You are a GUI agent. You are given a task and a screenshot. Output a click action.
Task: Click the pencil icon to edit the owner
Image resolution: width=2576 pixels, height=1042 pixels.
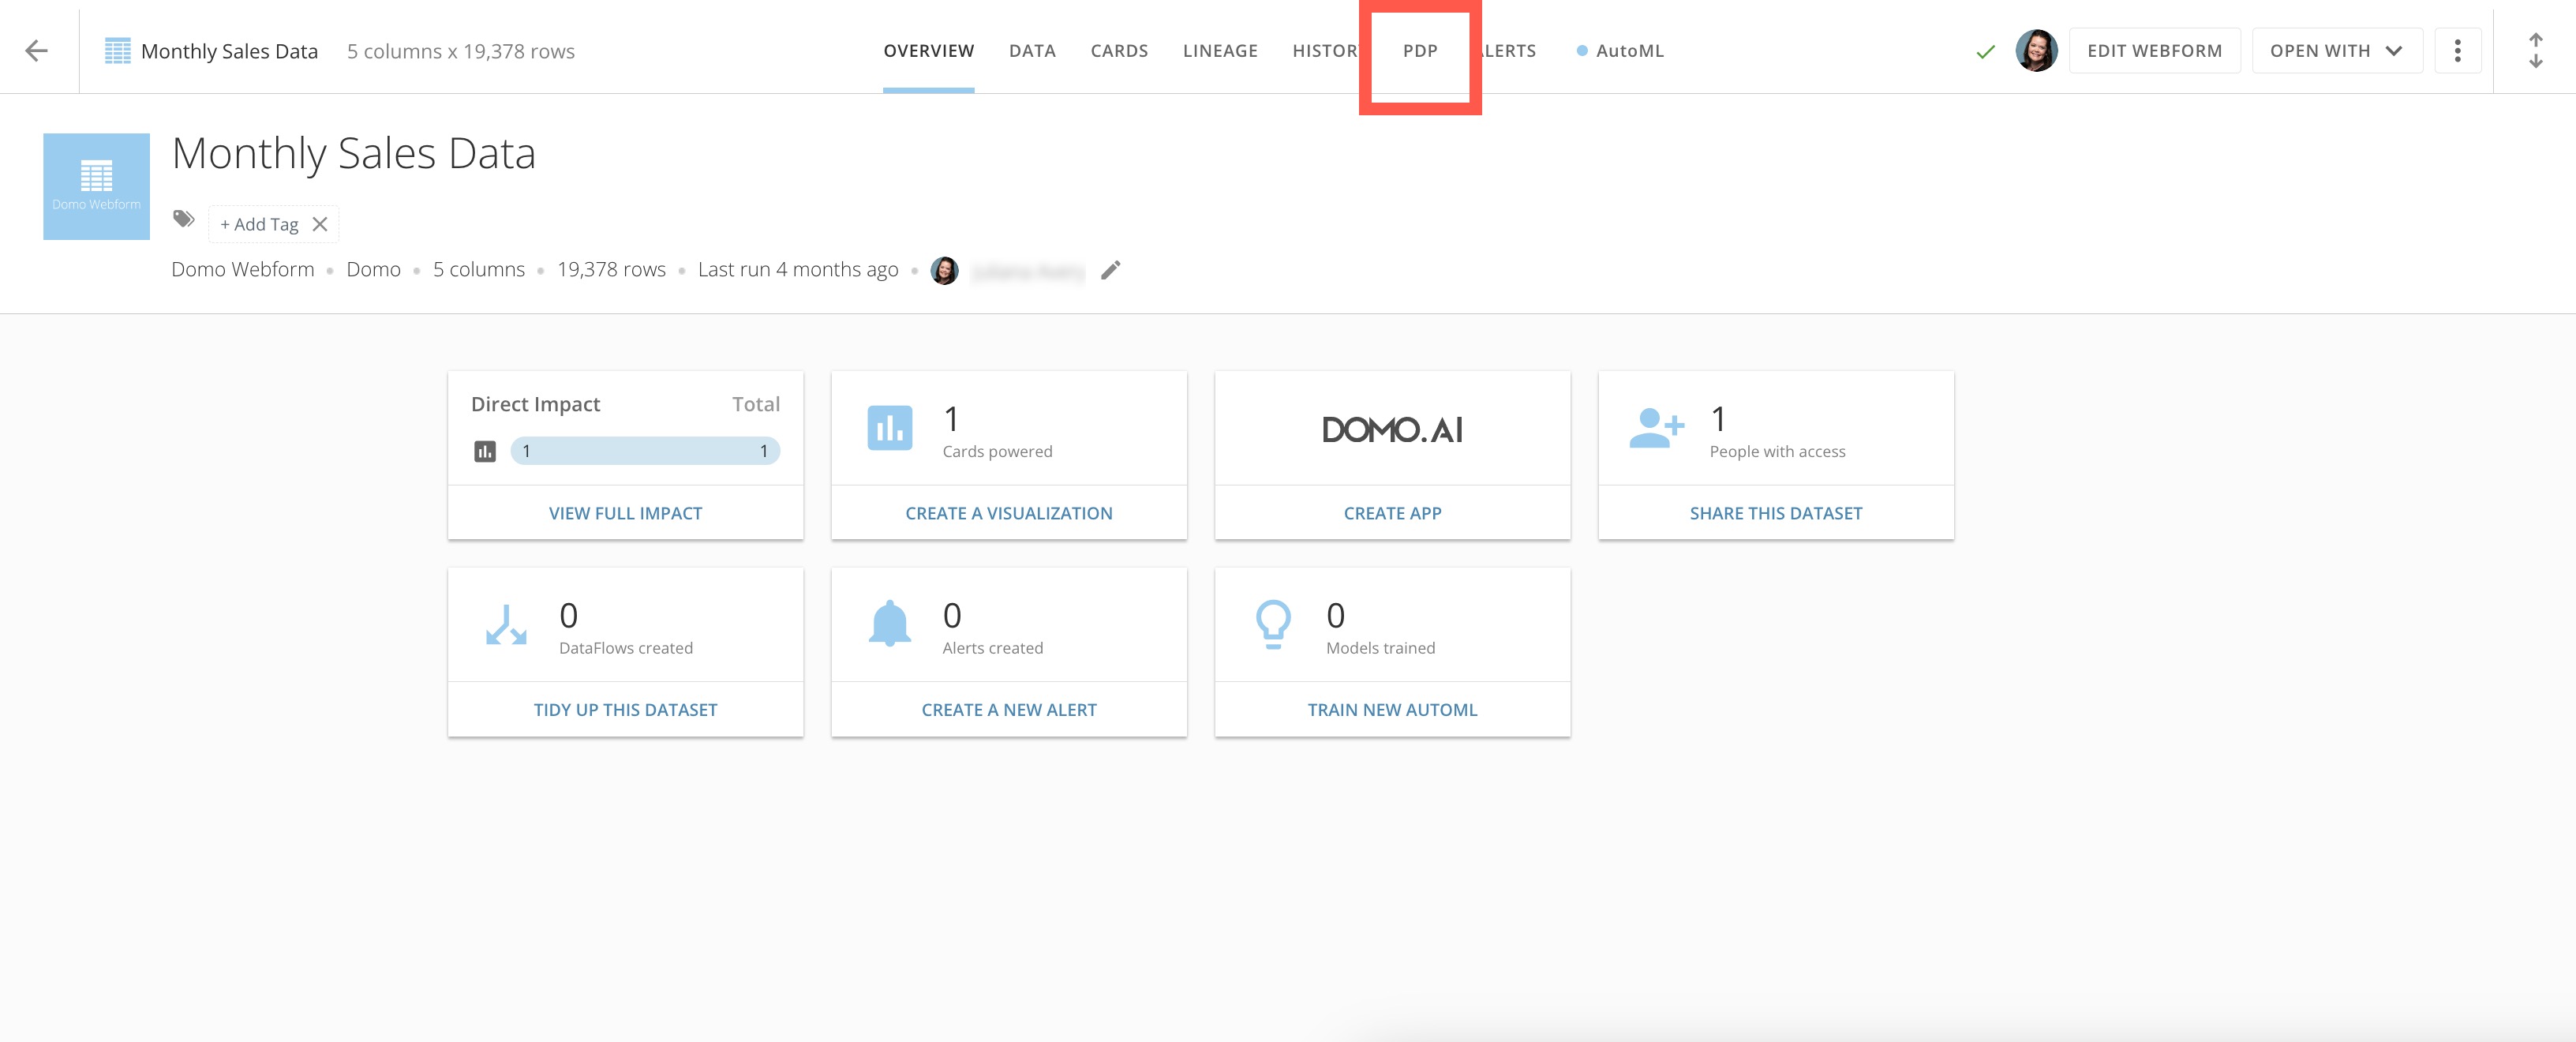click(1110, 270)
